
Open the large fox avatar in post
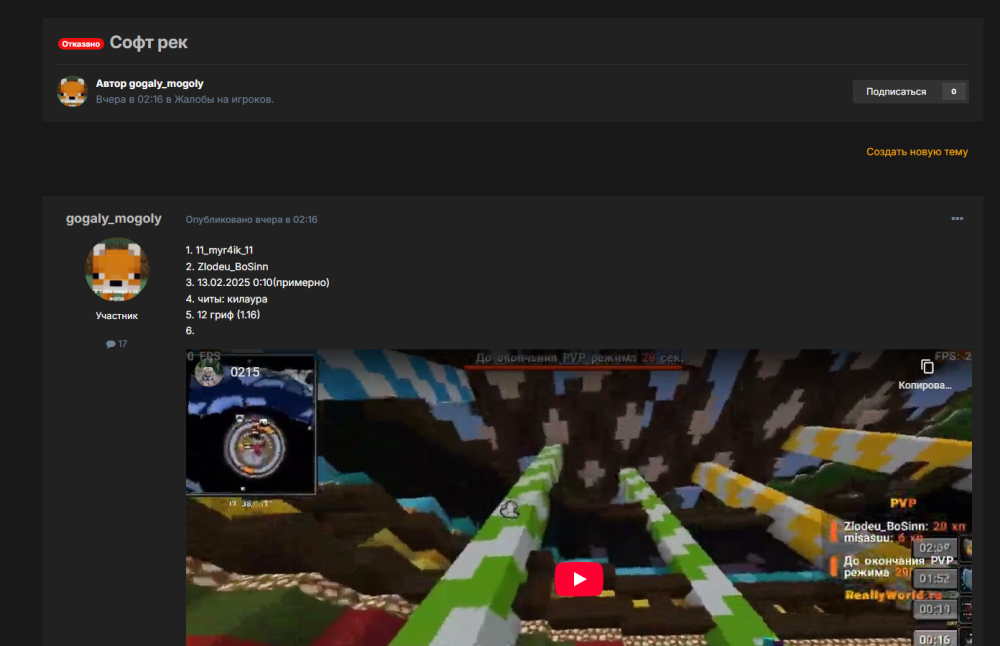(x=117, y=269)
